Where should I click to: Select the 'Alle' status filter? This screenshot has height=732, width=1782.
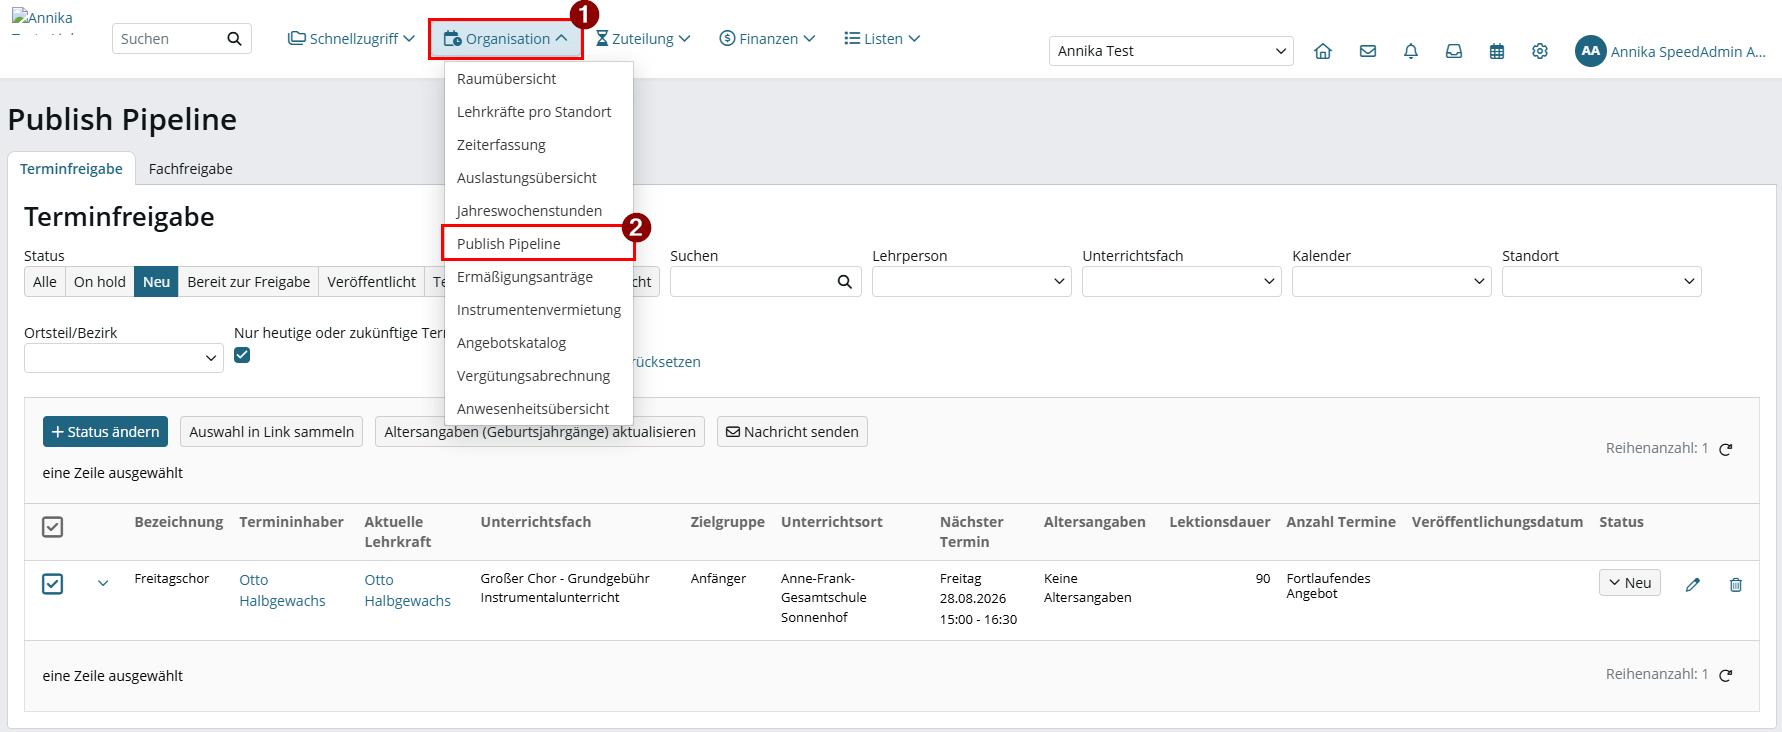click(x=45, y=282)
